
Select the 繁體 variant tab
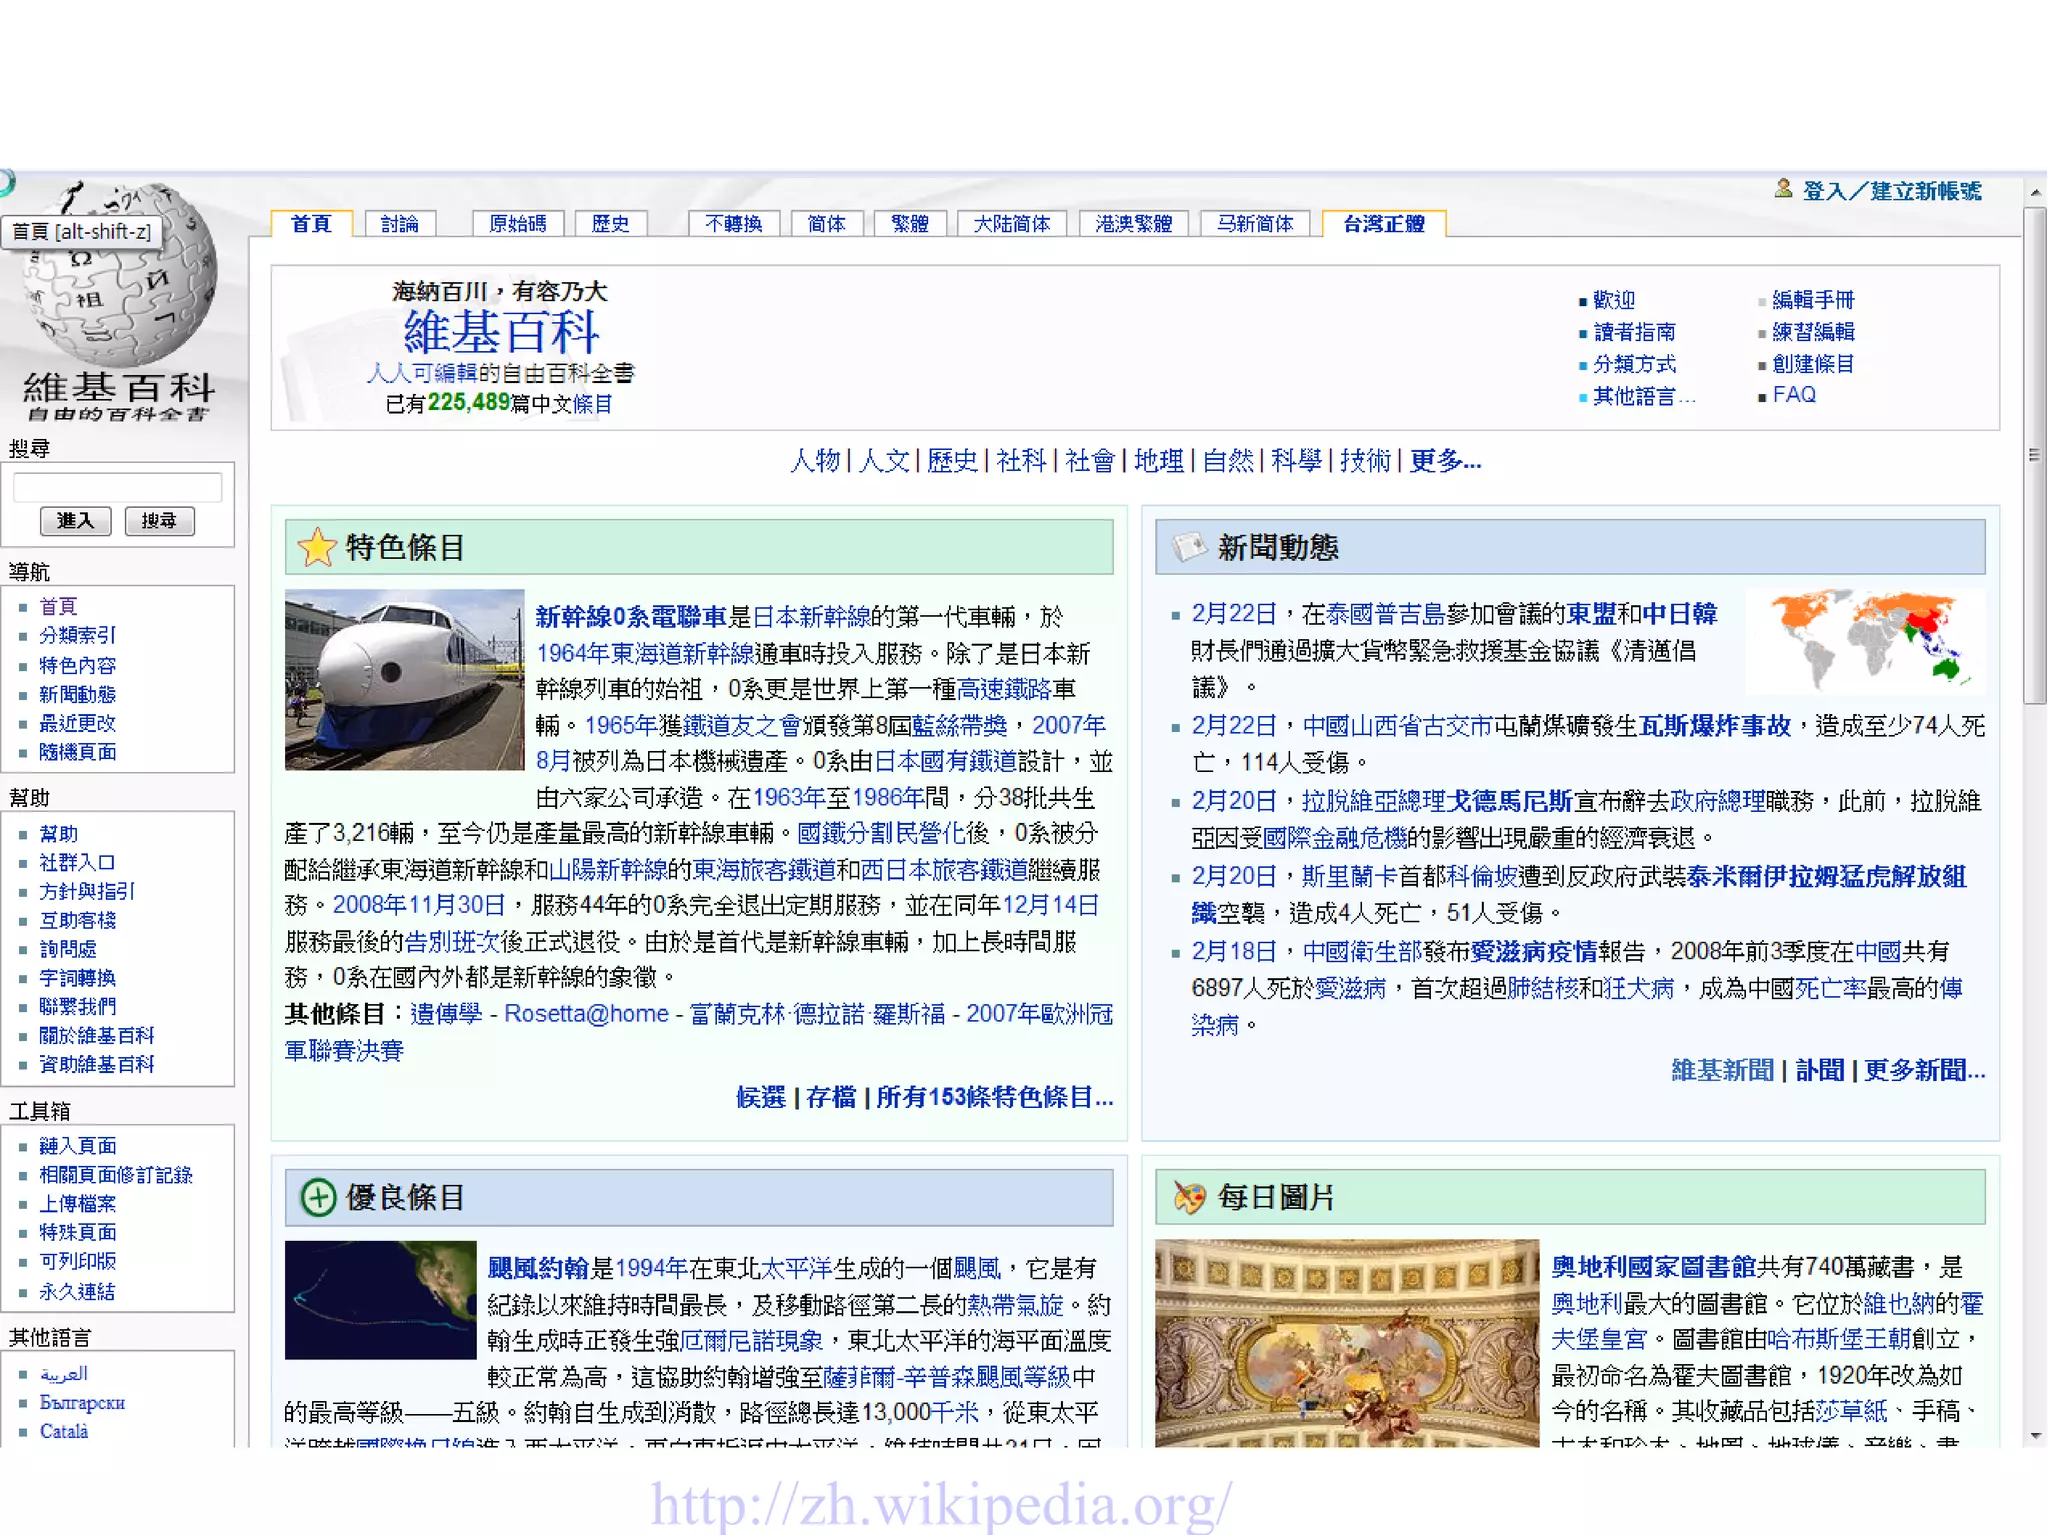point(910,224)
